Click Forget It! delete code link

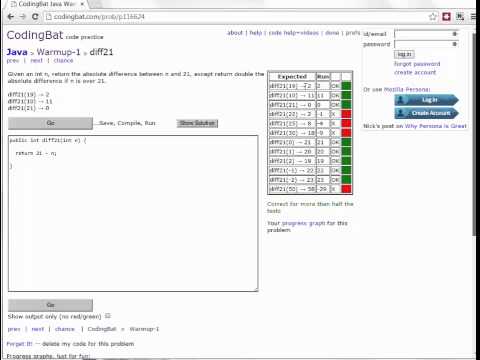coord(20,344)
